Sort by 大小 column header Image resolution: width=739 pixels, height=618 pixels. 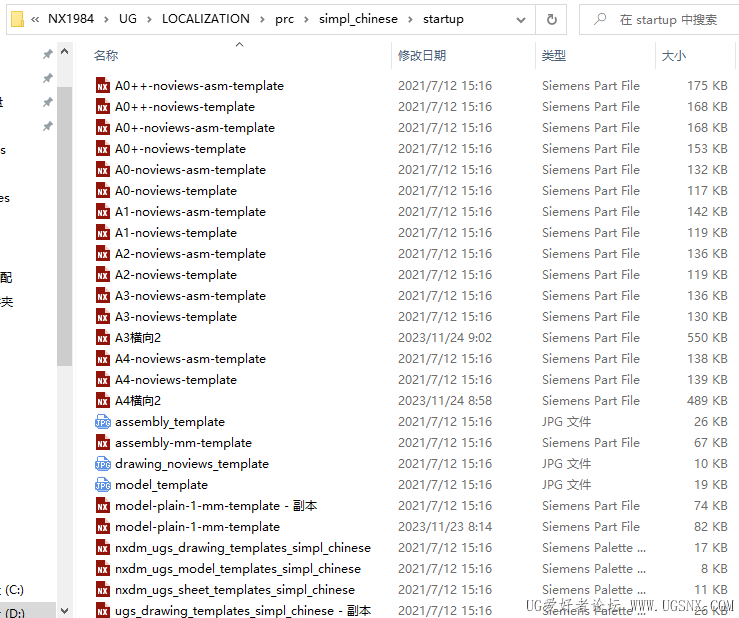674,56
